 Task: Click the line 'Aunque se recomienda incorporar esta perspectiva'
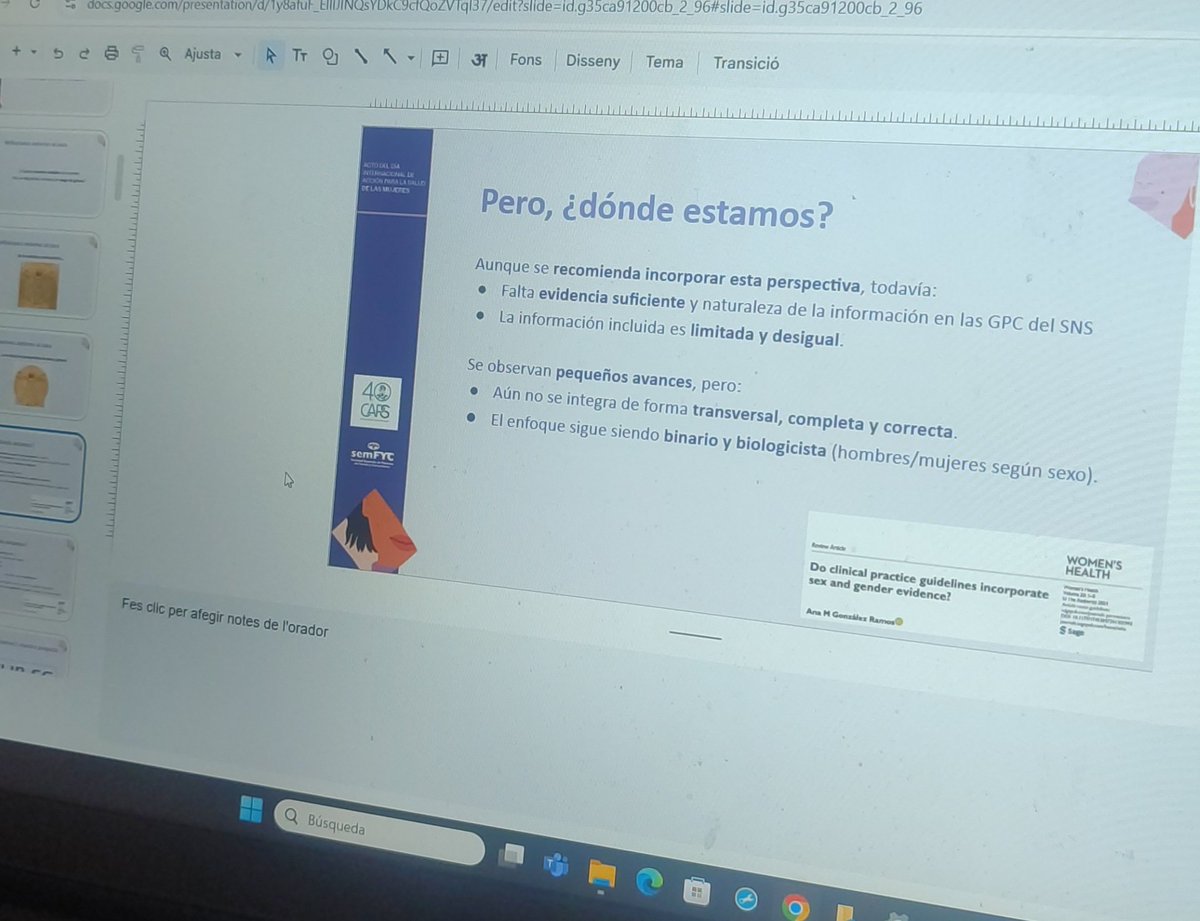pyautogui.click(x=706, y=277)
